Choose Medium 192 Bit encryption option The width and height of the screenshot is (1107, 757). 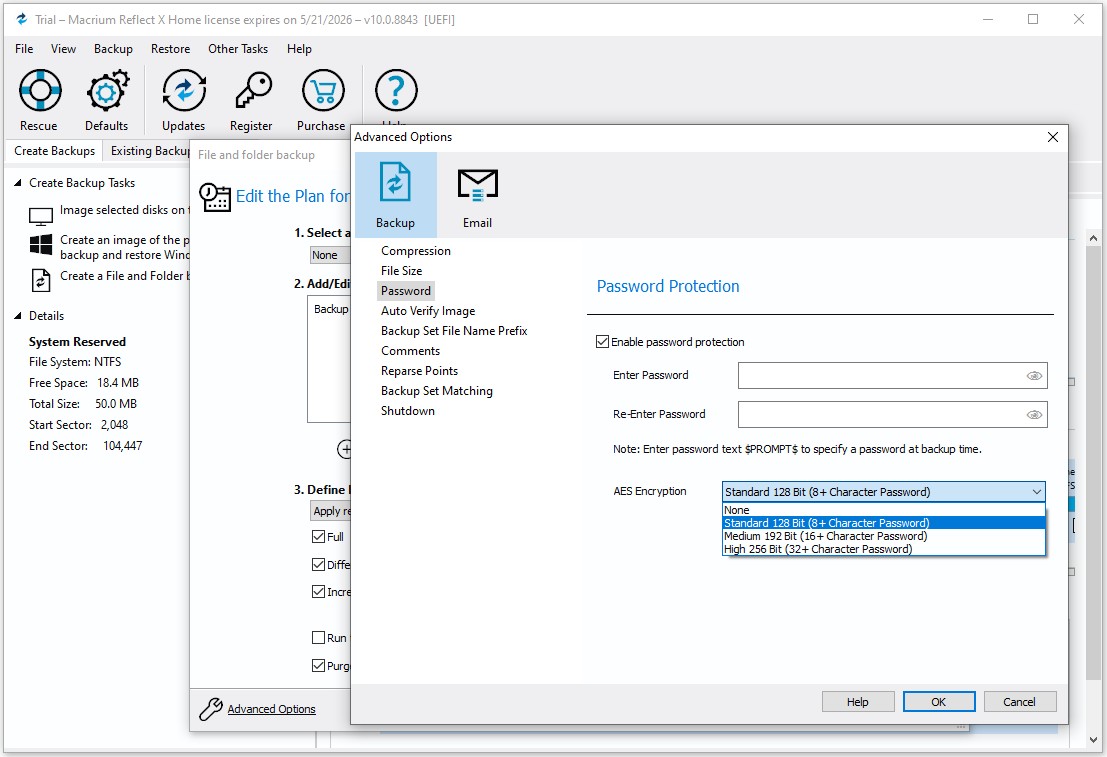tap(883, 536)
